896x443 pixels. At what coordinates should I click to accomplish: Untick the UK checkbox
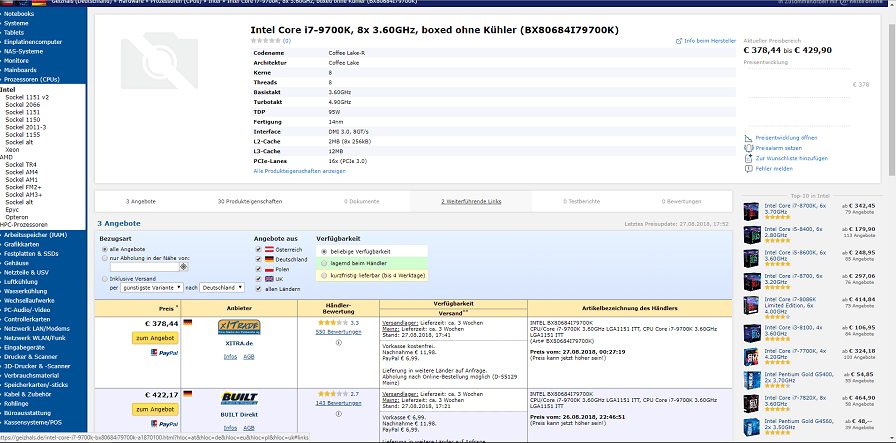259,279
